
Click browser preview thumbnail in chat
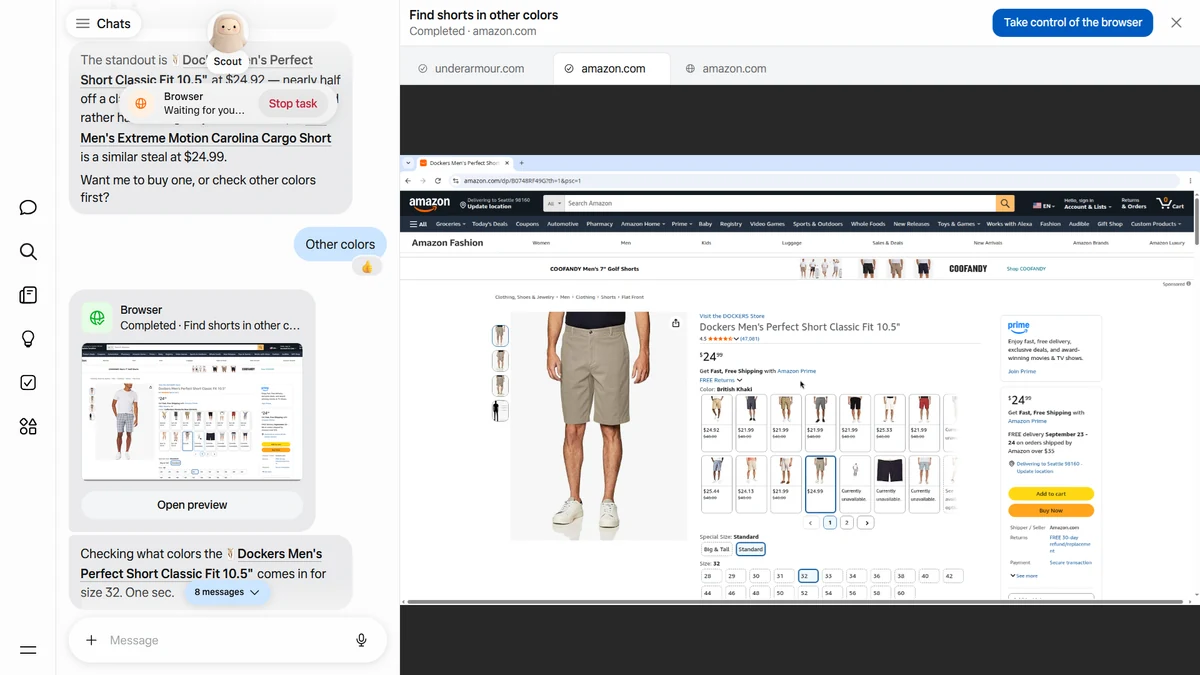pyautogui.click(x=192, y=411)
